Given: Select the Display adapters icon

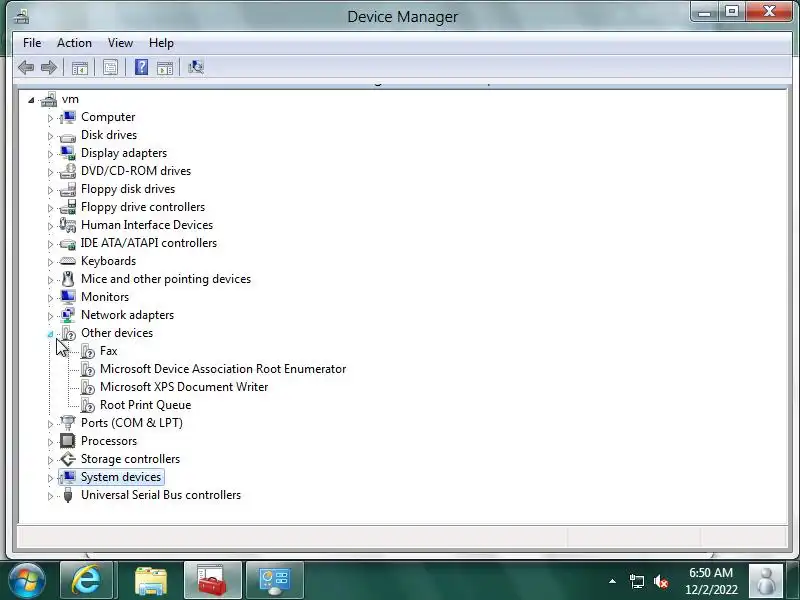Looking at the screenshot, I should [x=67, y=153].
